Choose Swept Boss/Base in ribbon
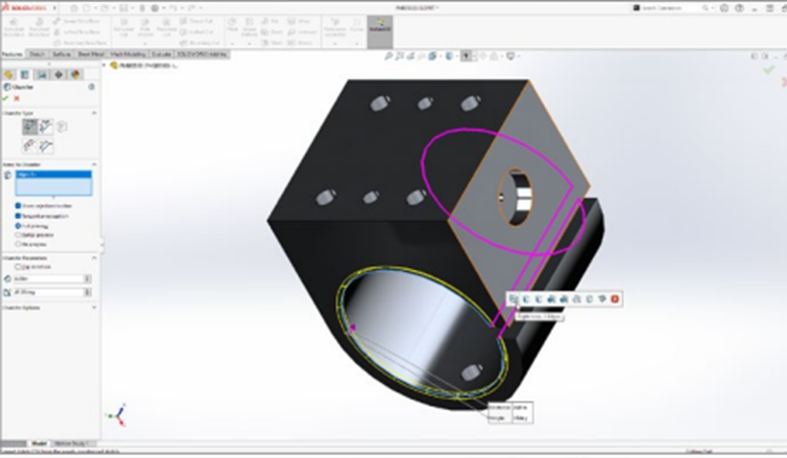Screen dimensions: 787x458 click(x=77, y=21)
